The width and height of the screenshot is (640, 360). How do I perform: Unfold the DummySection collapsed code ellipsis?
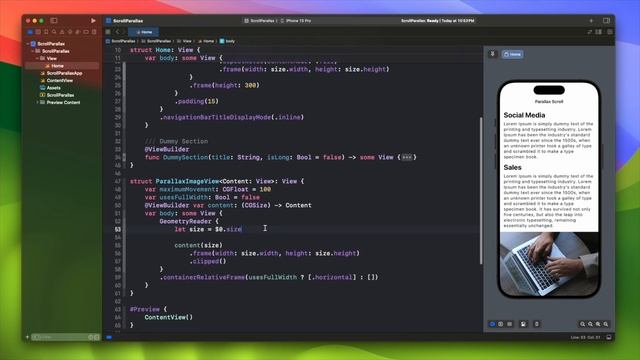(x=407, y=157)
